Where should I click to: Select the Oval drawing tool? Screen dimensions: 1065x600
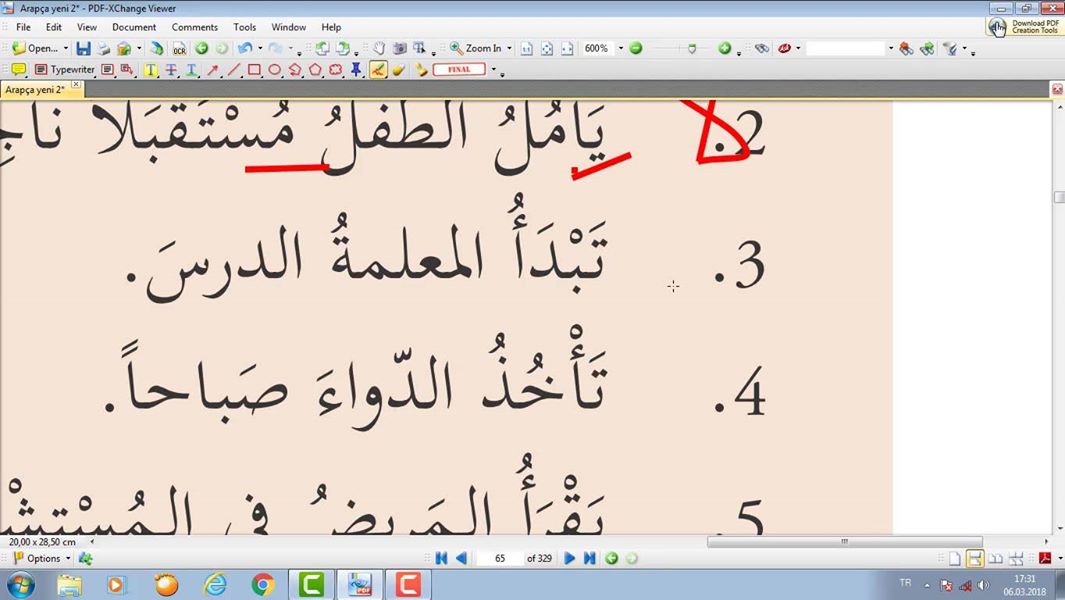(274, 69)
